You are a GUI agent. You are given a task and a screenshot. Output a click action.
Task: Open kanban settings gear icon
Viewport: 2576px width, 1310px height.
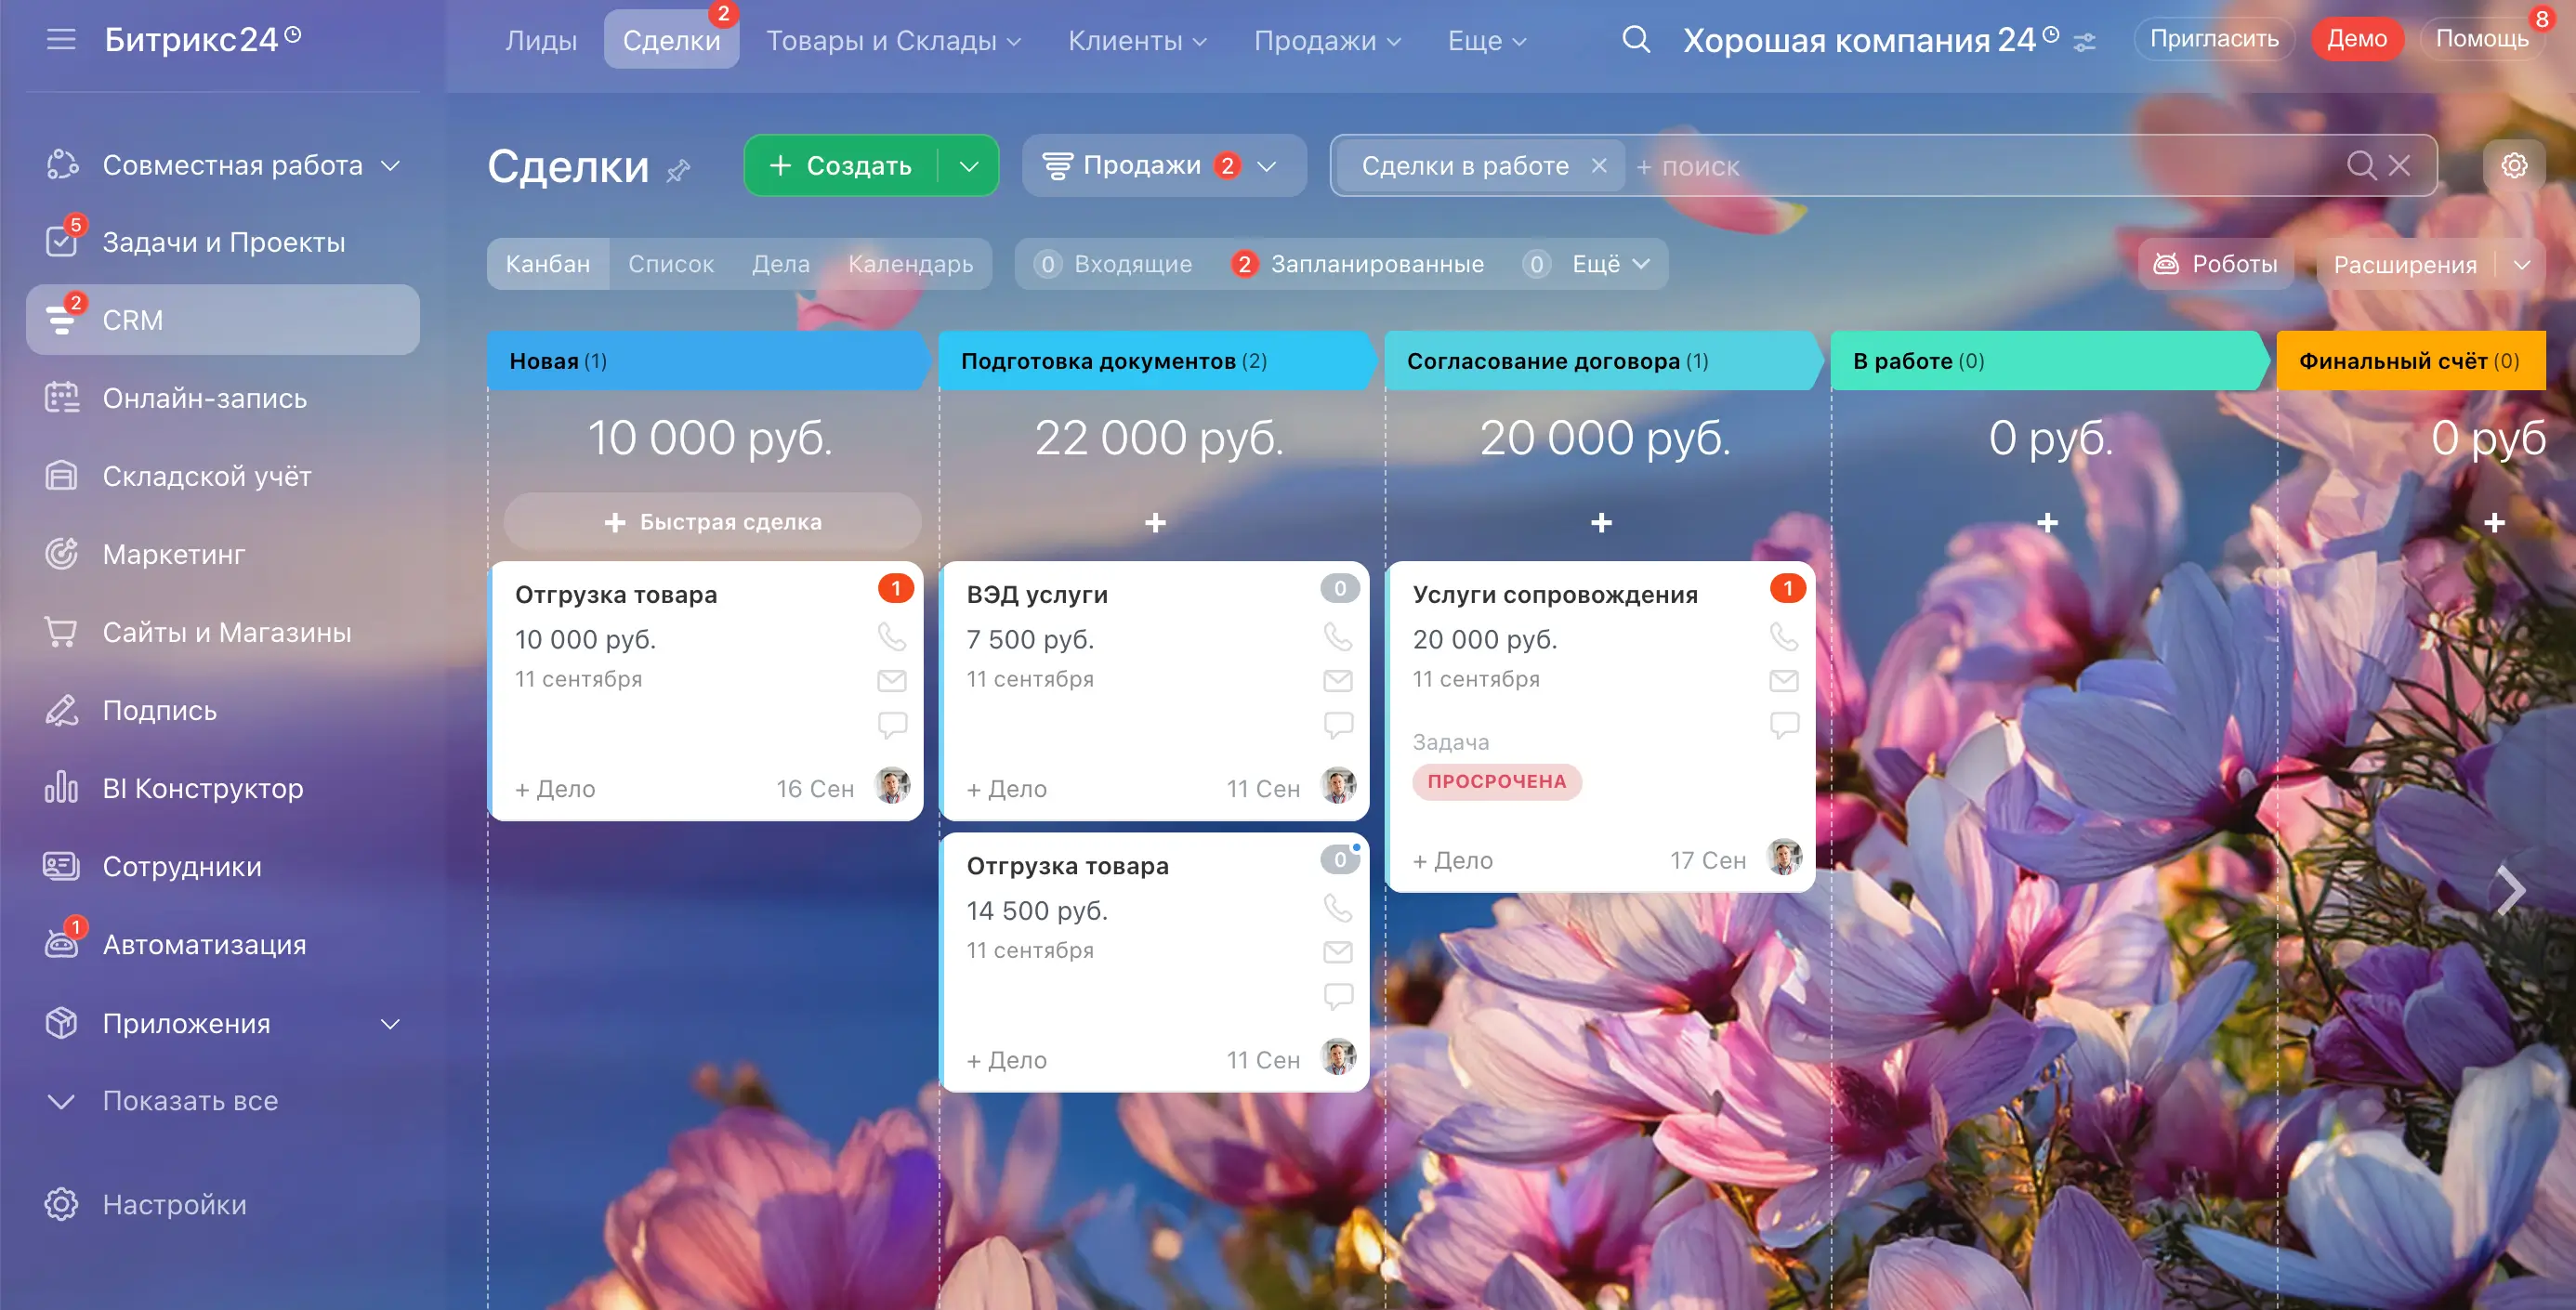click(x=2513, y=165)
